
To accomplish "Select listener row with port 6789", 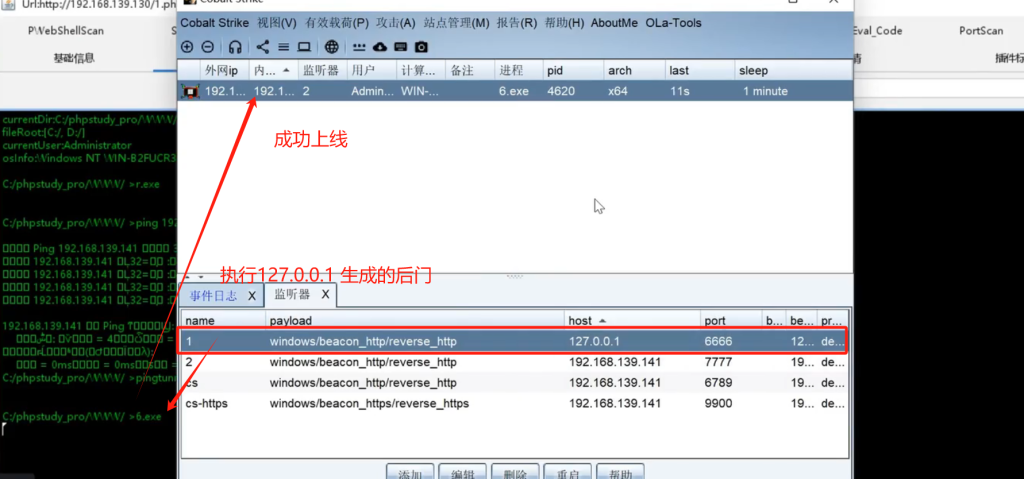I will point(515,383).
